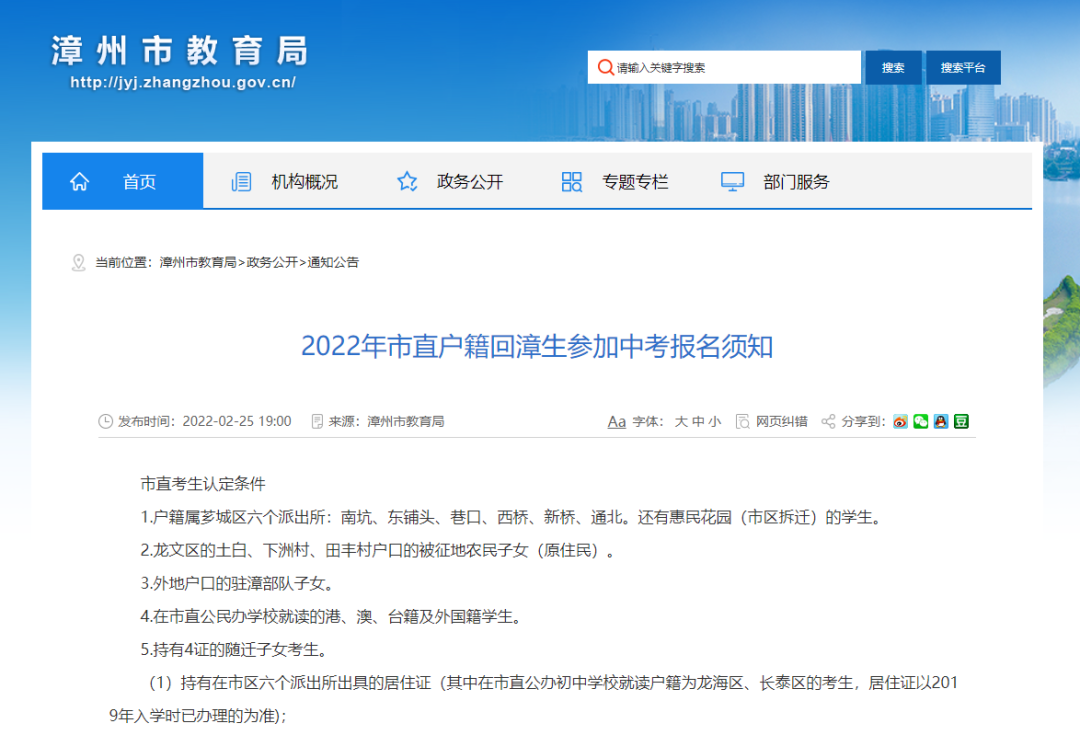Viewport: 1080px width, 735px height.
Task: Open the 机构概况 menu item
Action: (304, 182)
